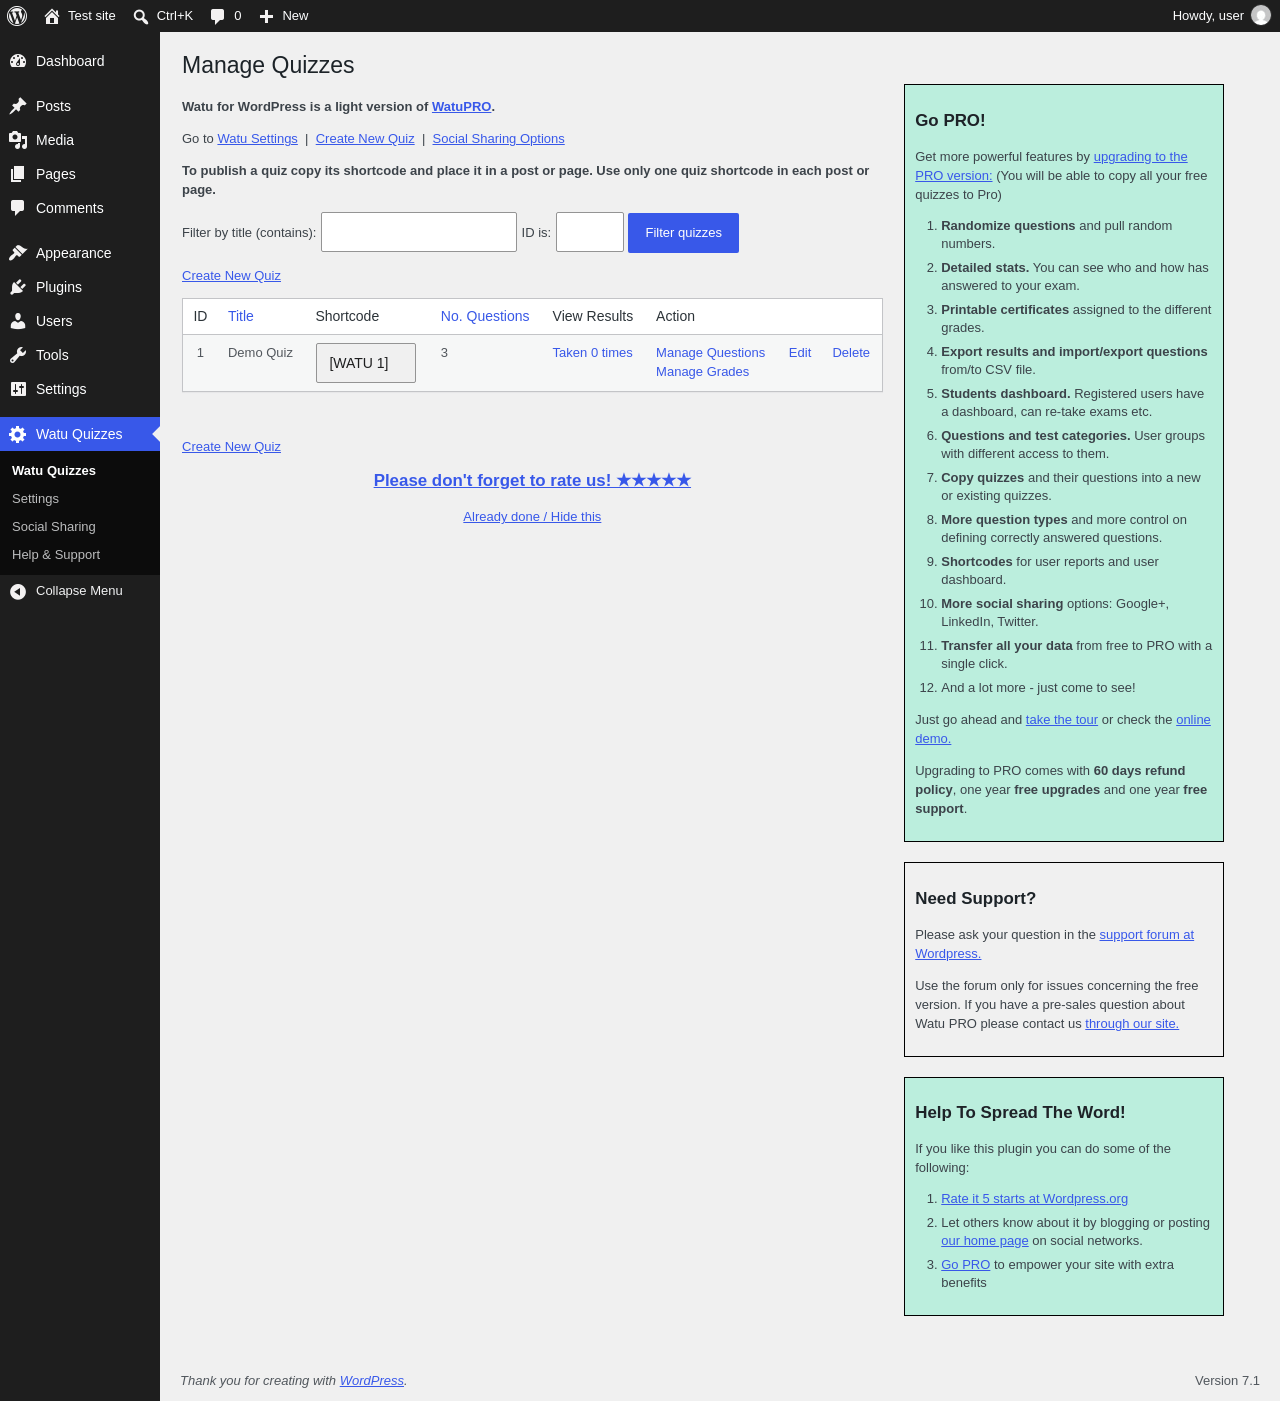Click the Settings sliders icon in sidebar

click(18, 389)
